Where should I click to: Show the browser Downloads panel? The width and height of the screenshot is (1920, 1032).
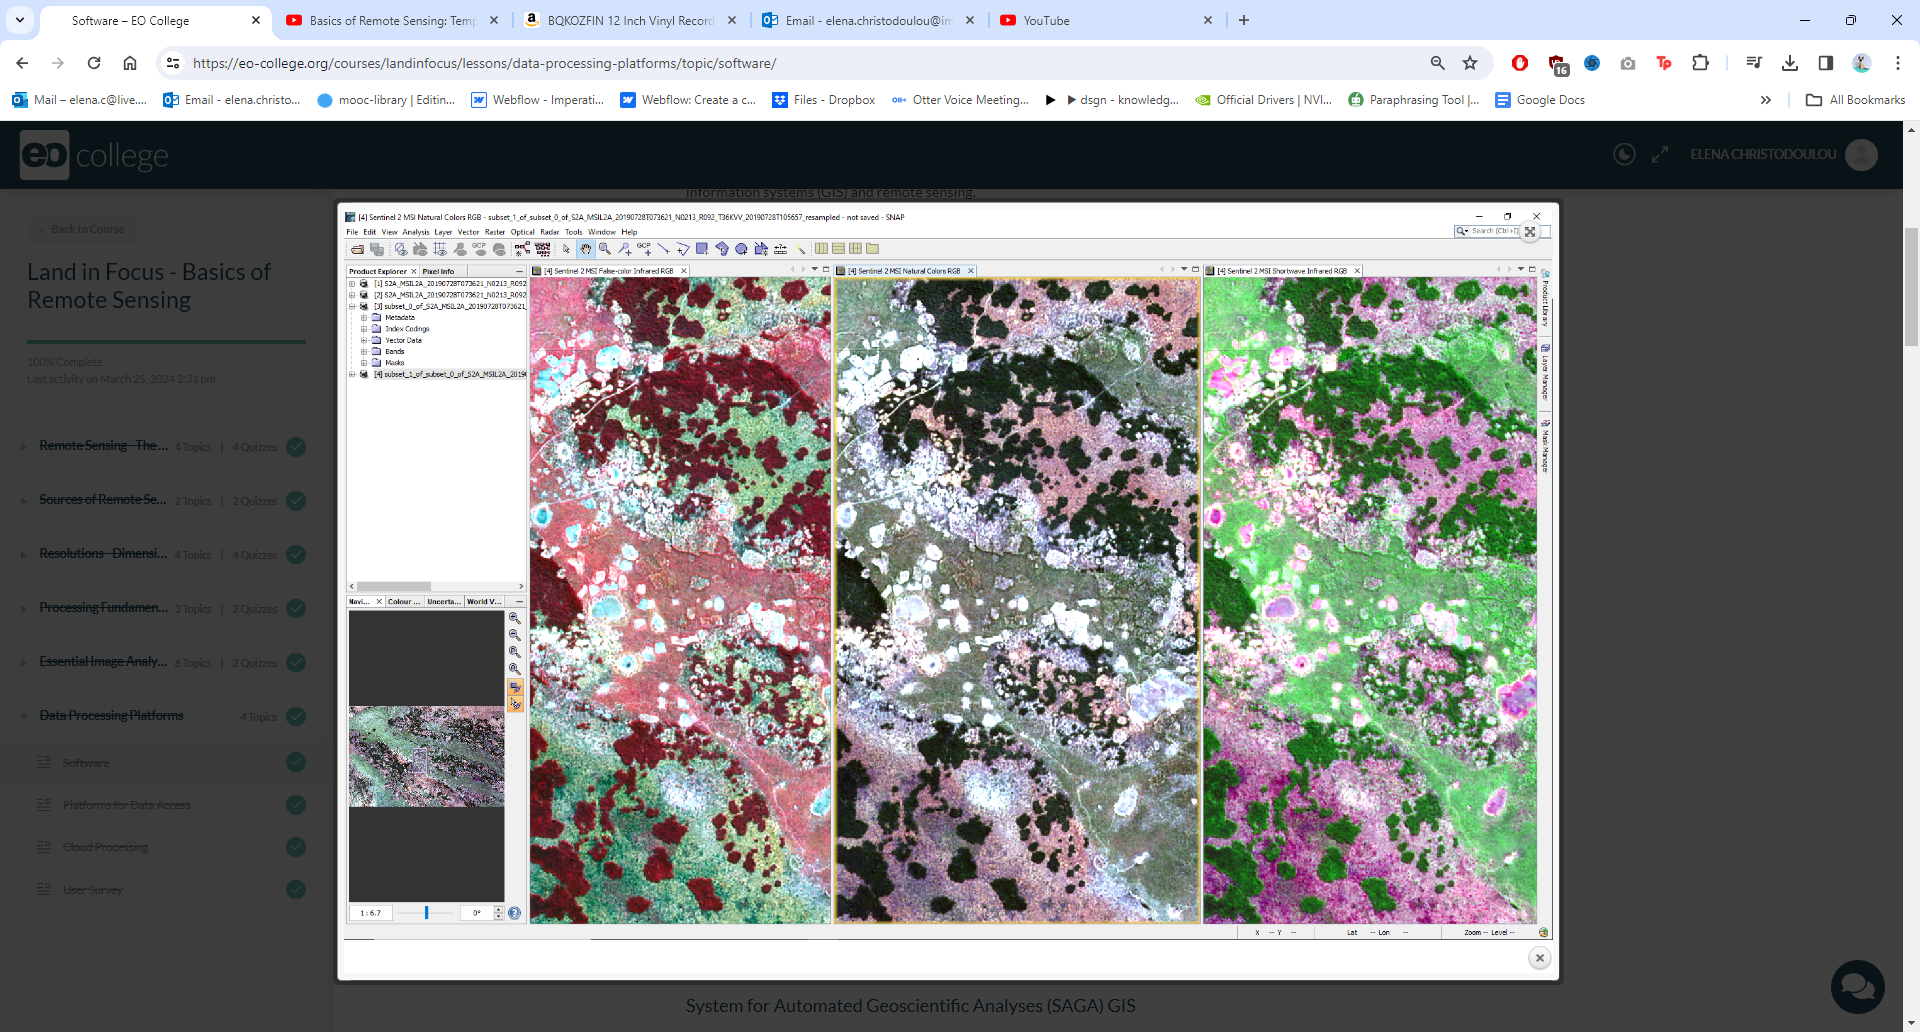1790,63
